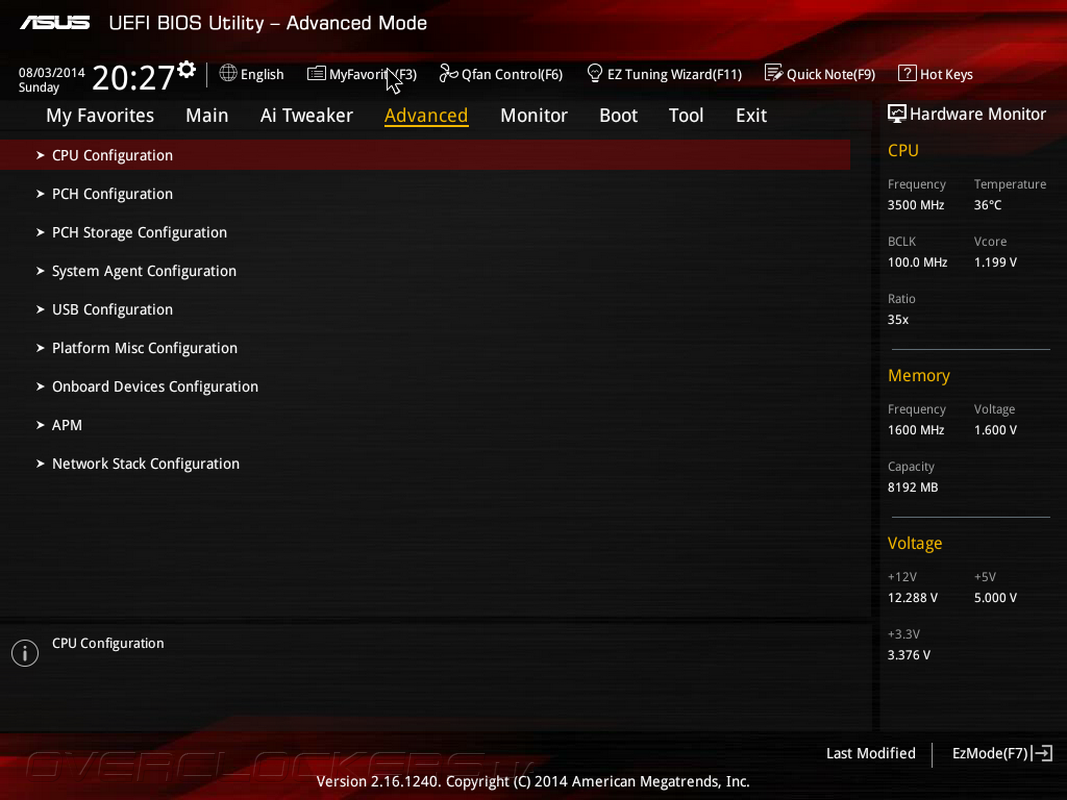
Task: Click the EzMode exit arrow icon
Action: pyautogui.click(x=1043, y=753)
